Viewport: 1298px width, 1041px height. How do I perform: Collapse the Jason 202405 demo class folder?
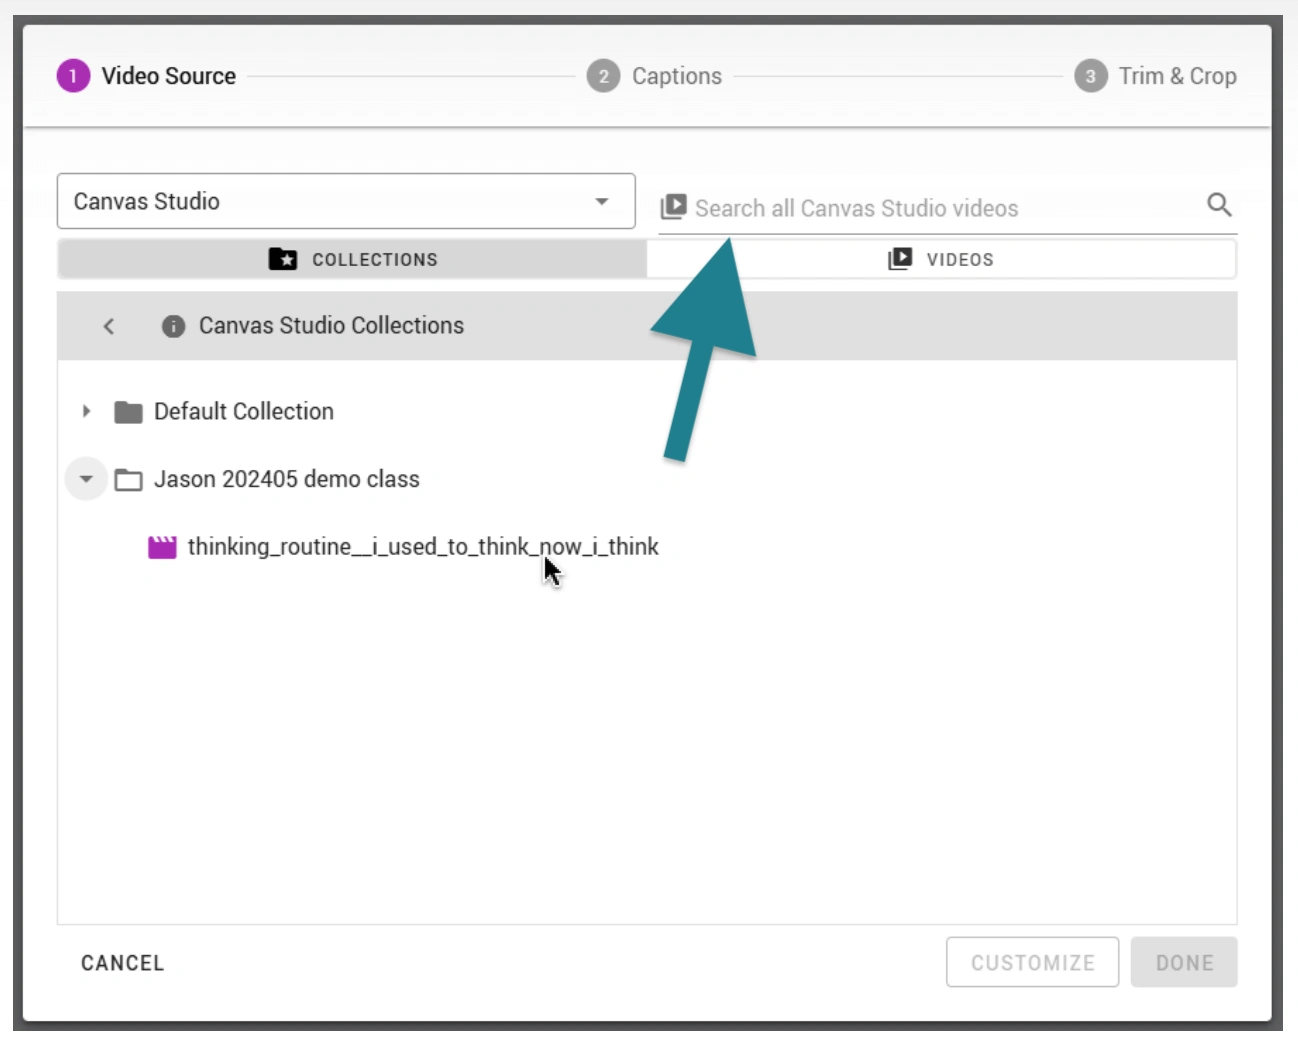coord(86,479)
